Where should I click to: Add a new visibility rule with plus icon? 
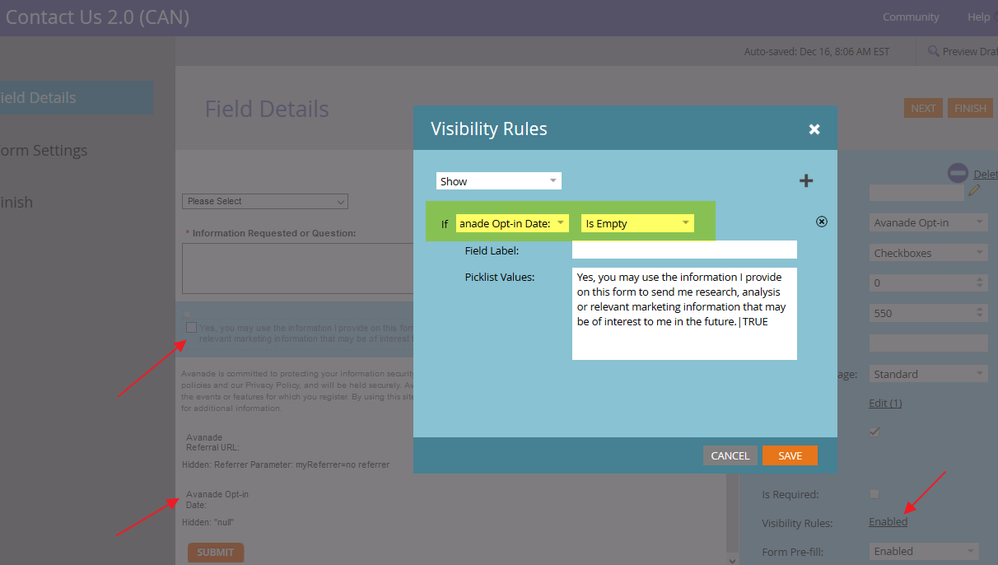(806, 181)
